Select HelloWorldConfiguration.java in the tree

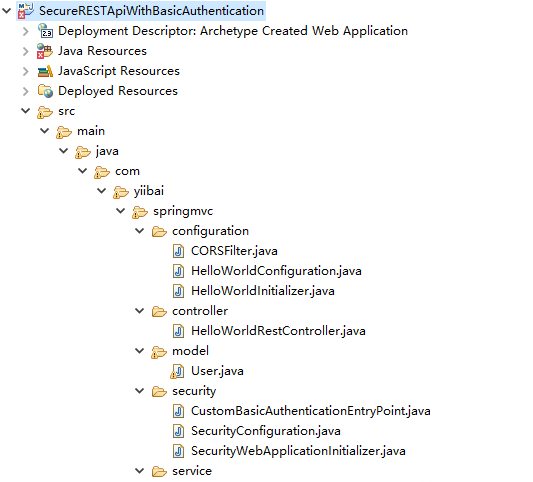(276, 271)
